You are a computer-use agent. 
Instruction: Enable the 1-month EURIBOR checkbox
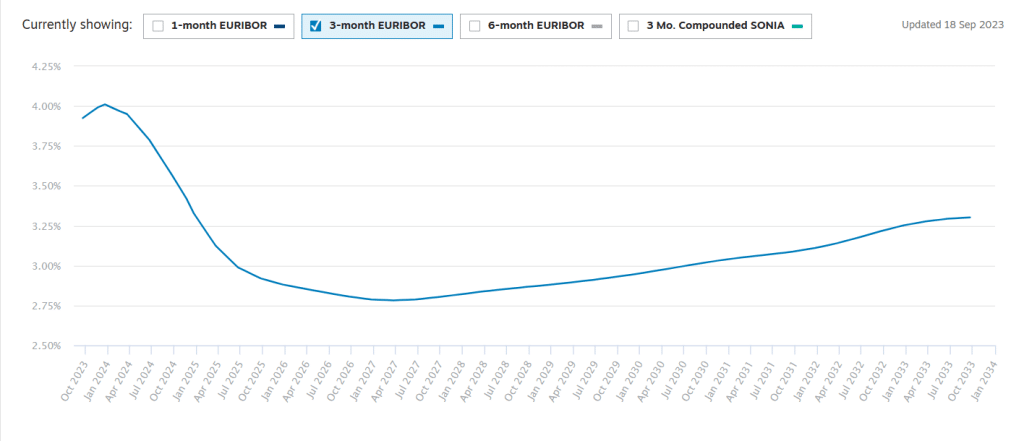(158, 26)
